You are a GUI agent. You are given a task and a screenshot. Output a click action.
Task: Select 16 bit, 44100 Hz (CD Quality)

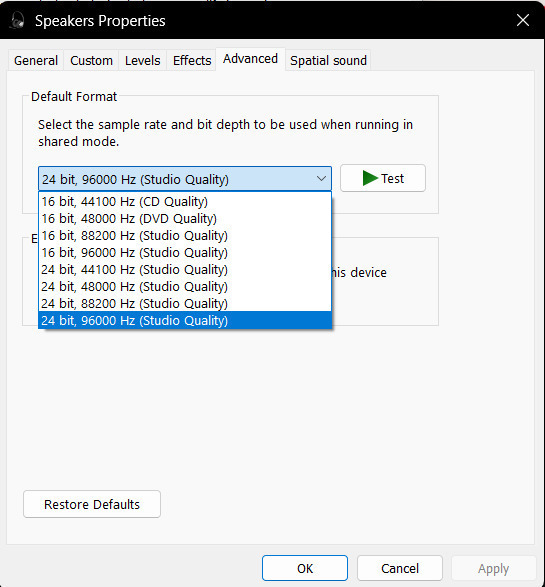[185, 201]
